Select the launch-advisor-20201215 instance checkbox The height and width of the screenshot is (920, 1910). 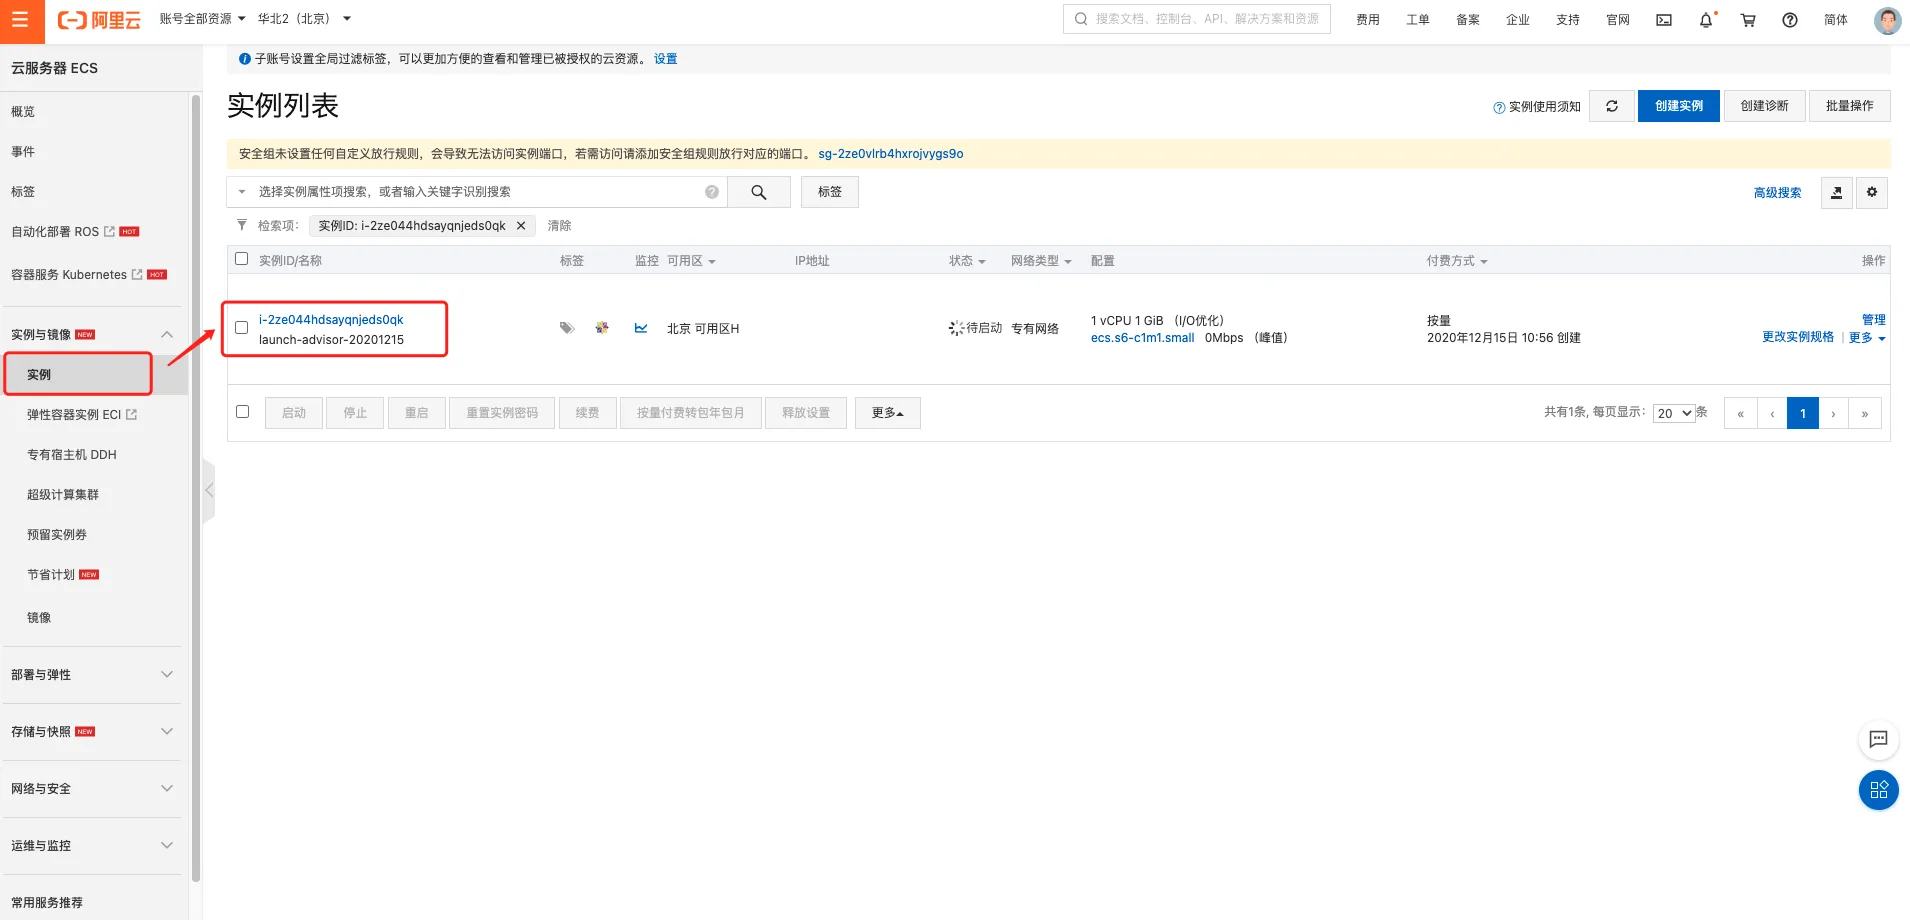241,328
